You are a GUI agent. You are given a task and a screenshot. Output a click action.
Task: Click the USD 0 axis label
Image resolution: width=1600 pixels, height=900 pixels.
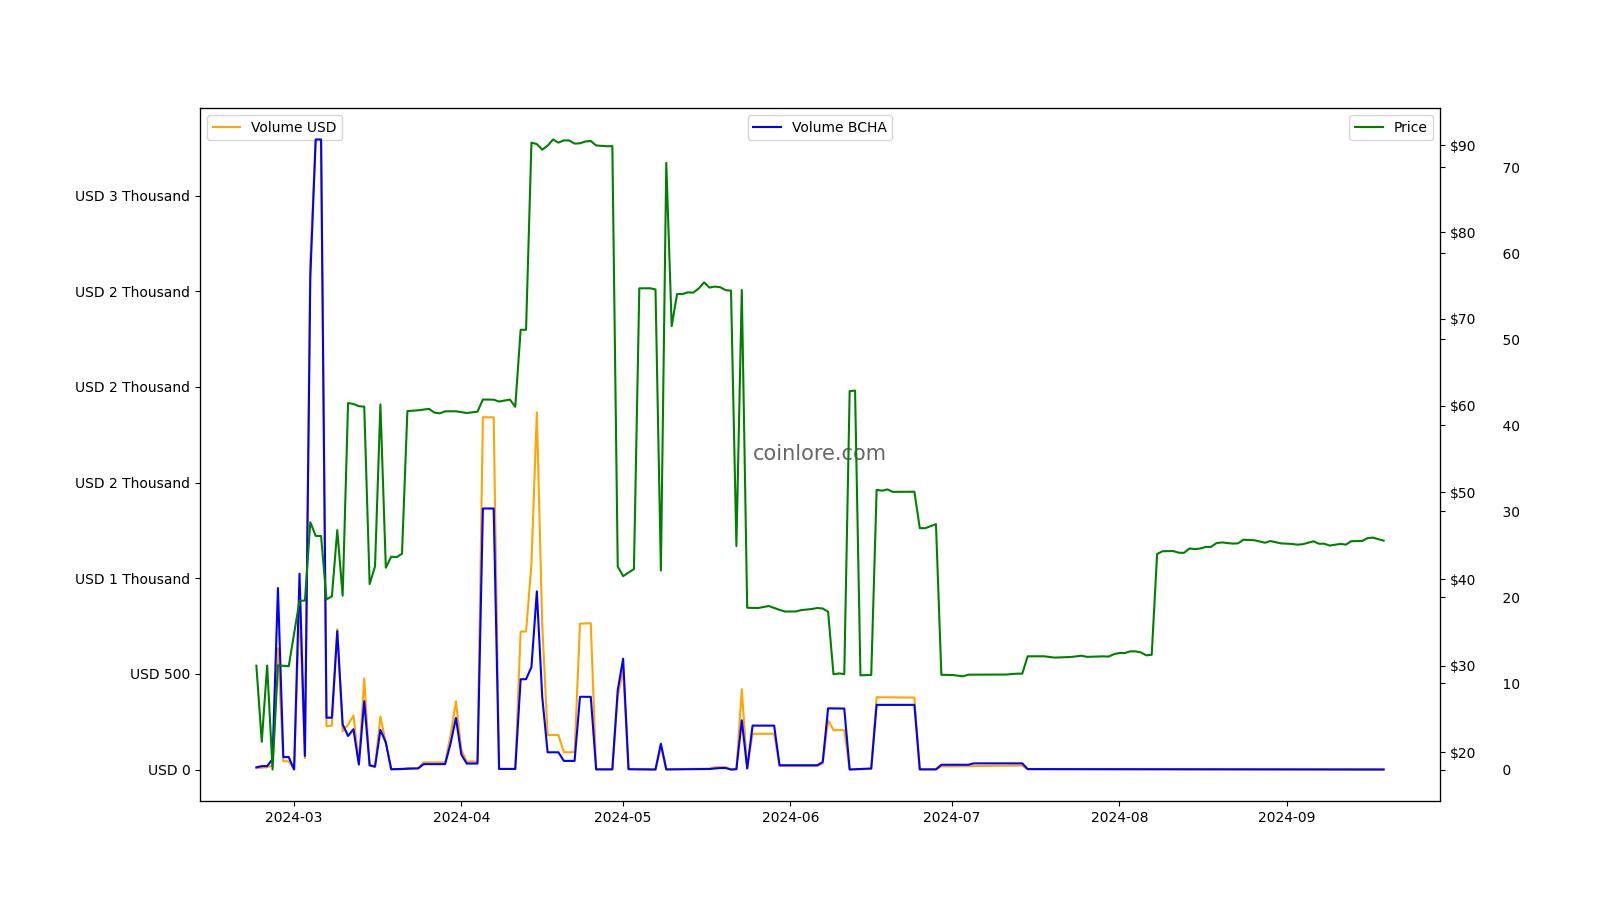tap(169, 770)
